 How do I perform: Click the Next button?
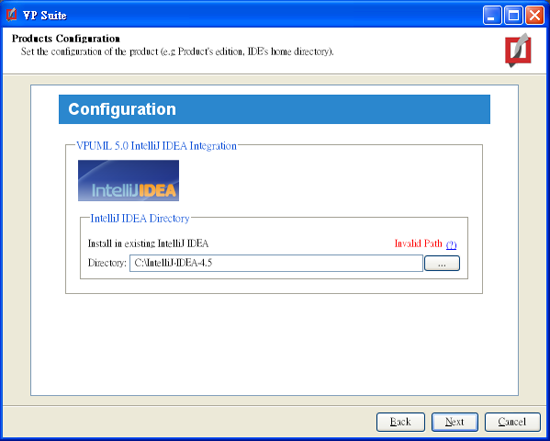click(455, 422)
